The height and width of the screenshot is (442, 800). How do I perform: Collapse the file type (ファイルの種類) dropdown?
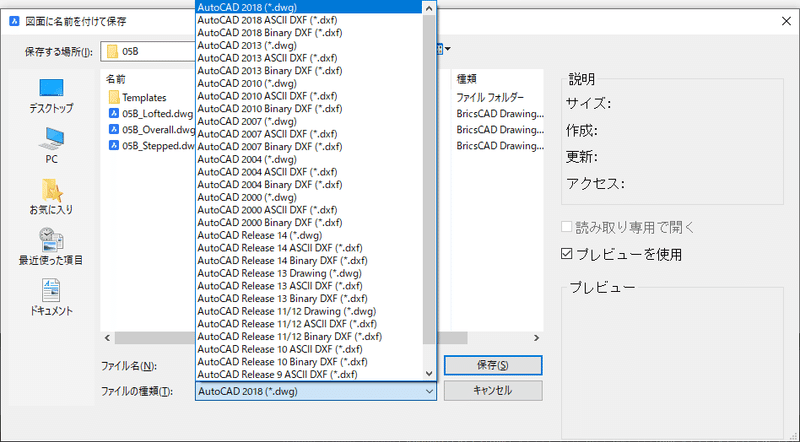pyautogui.click(x=429, y=391)
